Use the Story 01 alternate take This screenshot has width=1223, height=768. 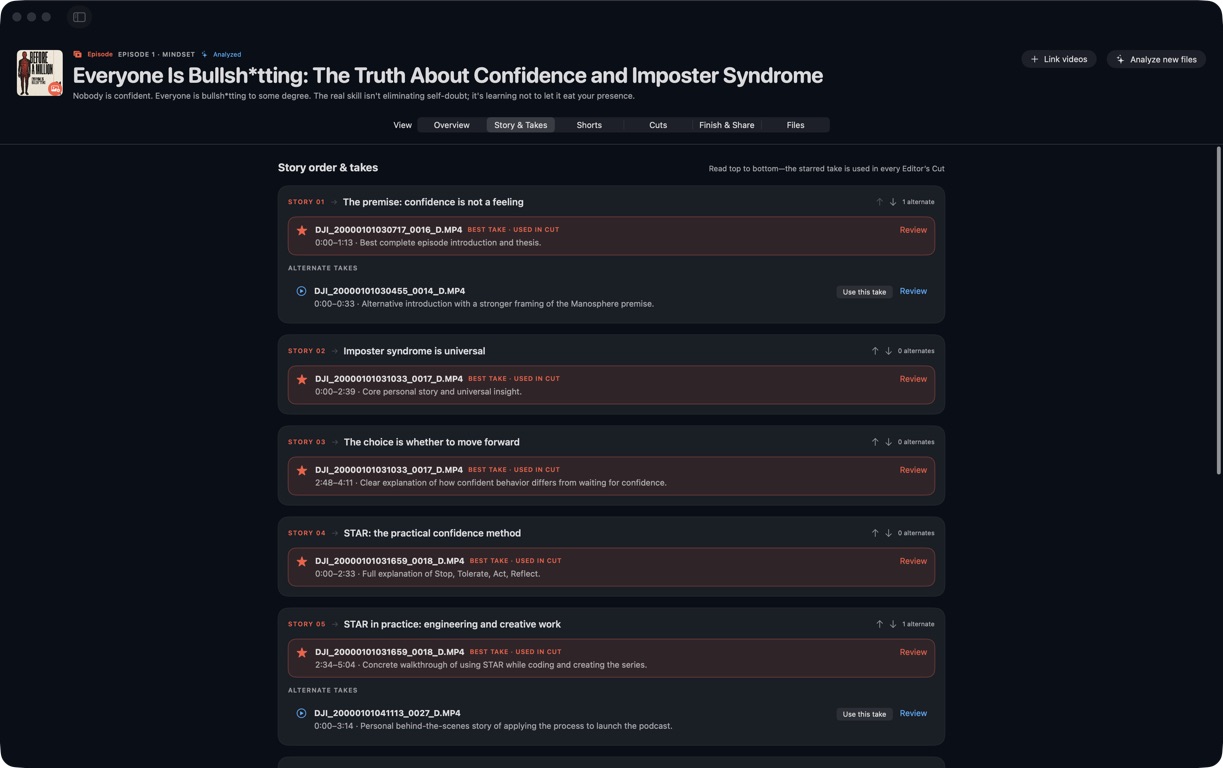[864, 292]
